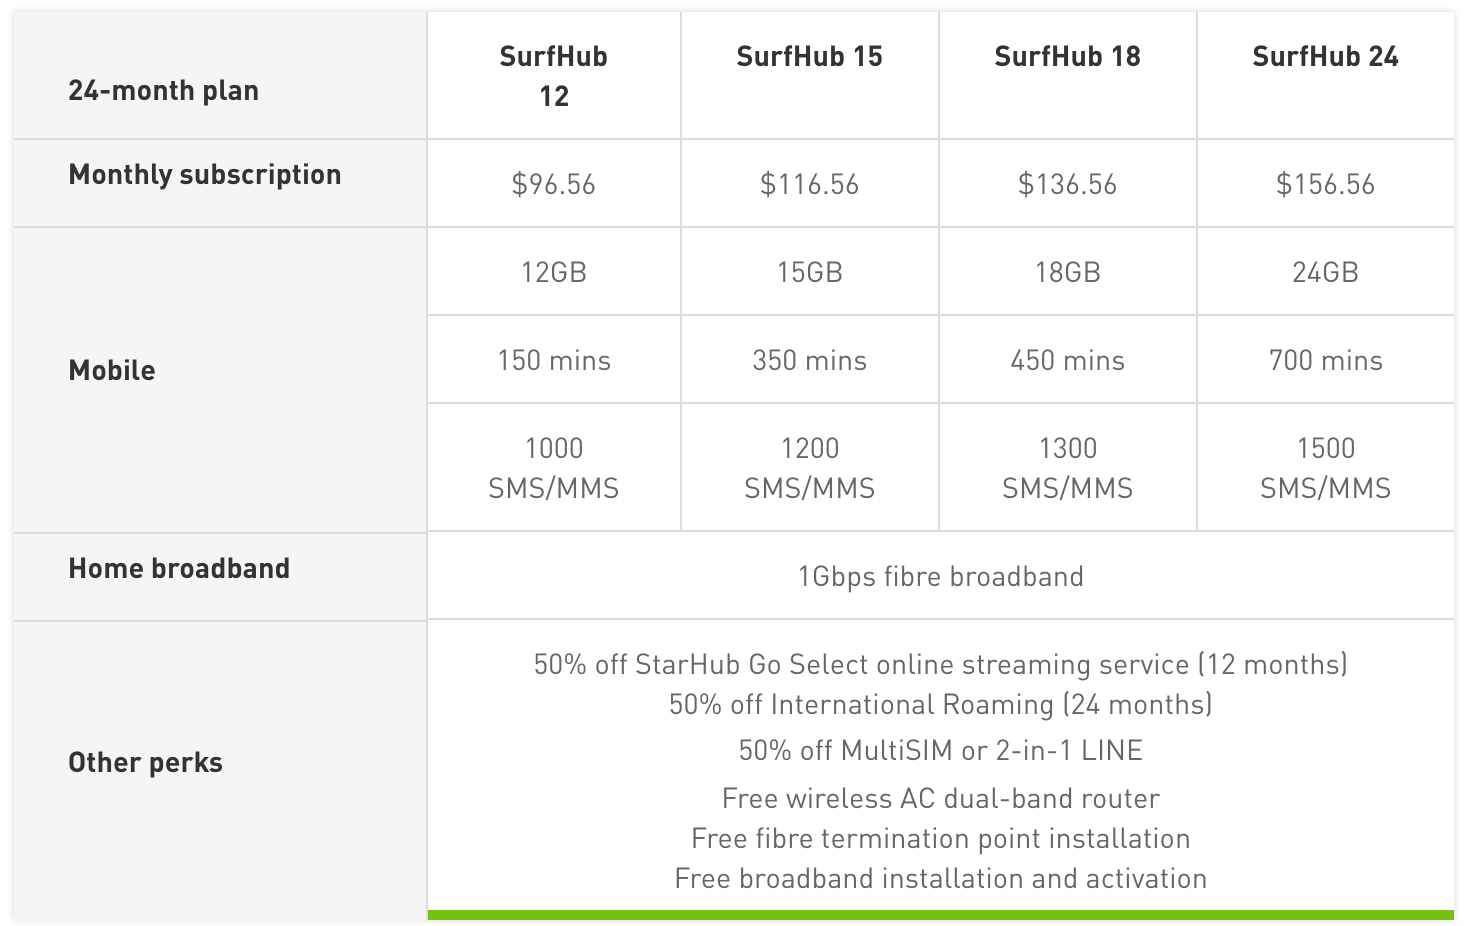The width and height of the screenshot is (1470, 926).
Task: Click the SurfHub 18 plan heading
Action: pos(1067,56)
